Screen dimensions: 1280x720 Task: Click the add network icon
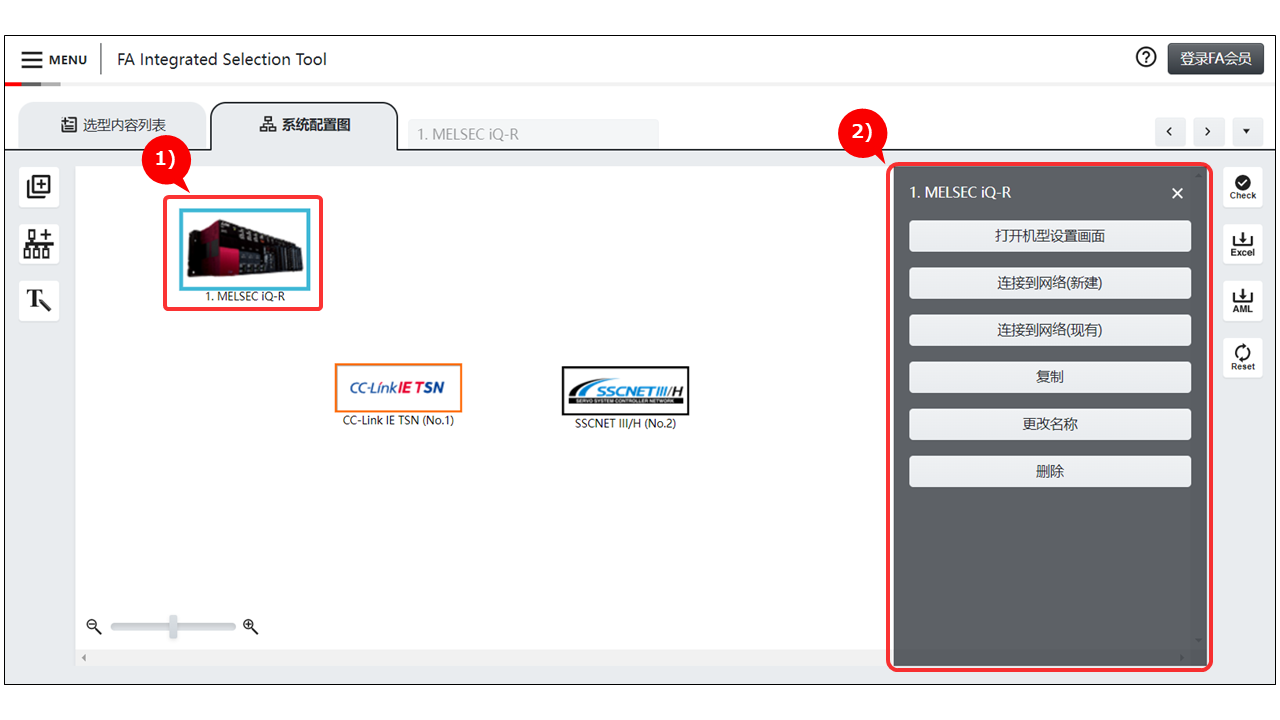point(39,243)
